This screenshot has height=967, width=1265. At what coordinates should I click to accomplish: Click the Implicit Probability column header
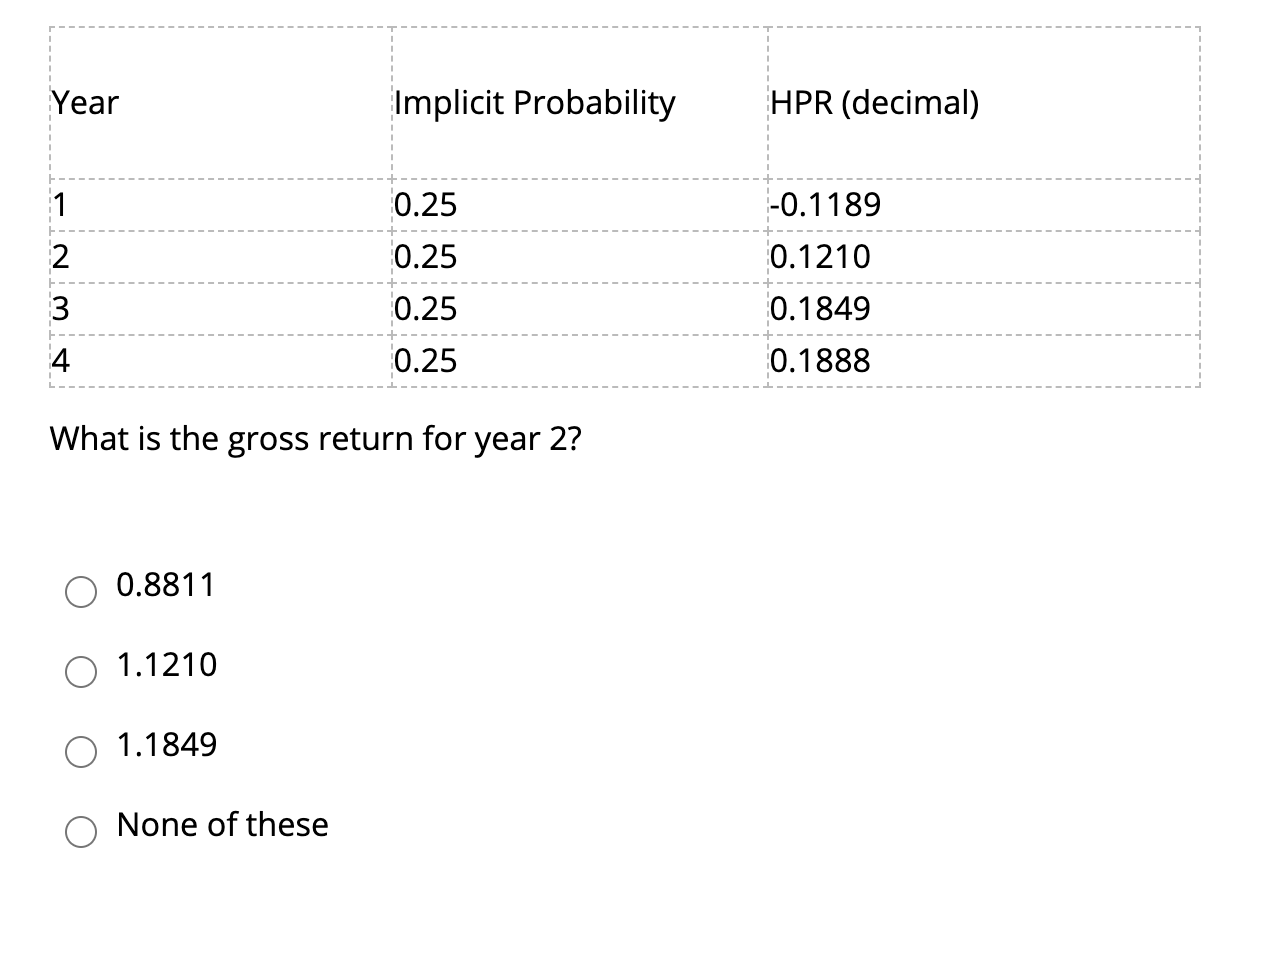point(533,102)
